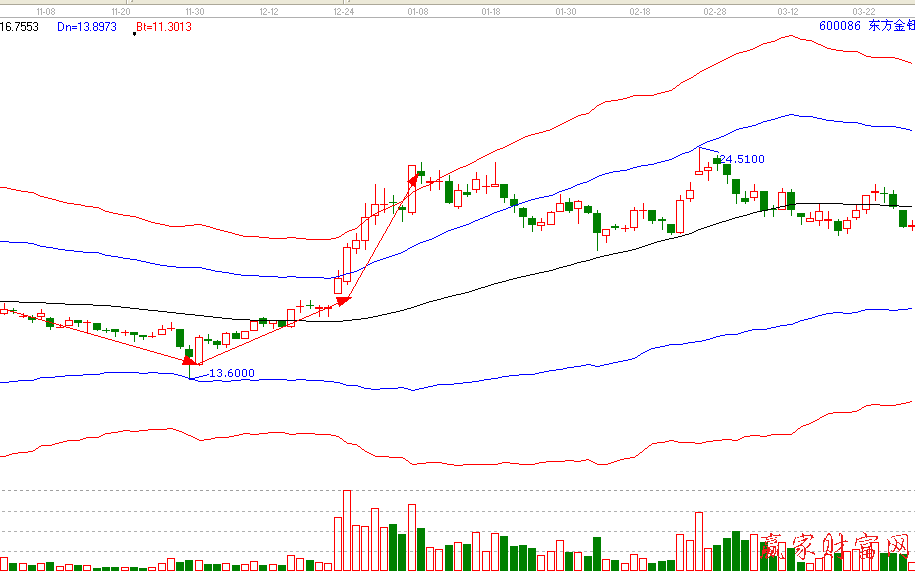Click the green candlestick above the 13.6000 label

pyautogui.click(x=188, y=354)
